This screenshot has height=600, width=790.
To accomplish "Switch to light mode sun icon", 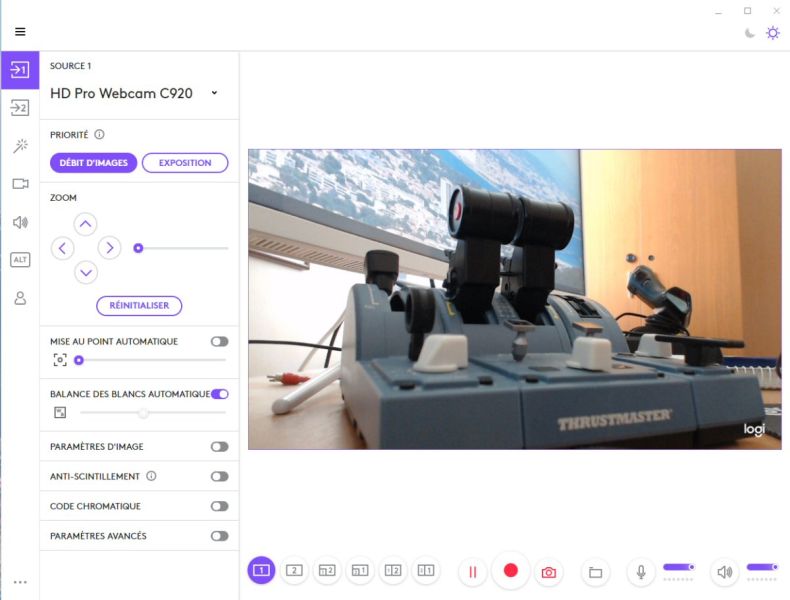I will 772,33.
